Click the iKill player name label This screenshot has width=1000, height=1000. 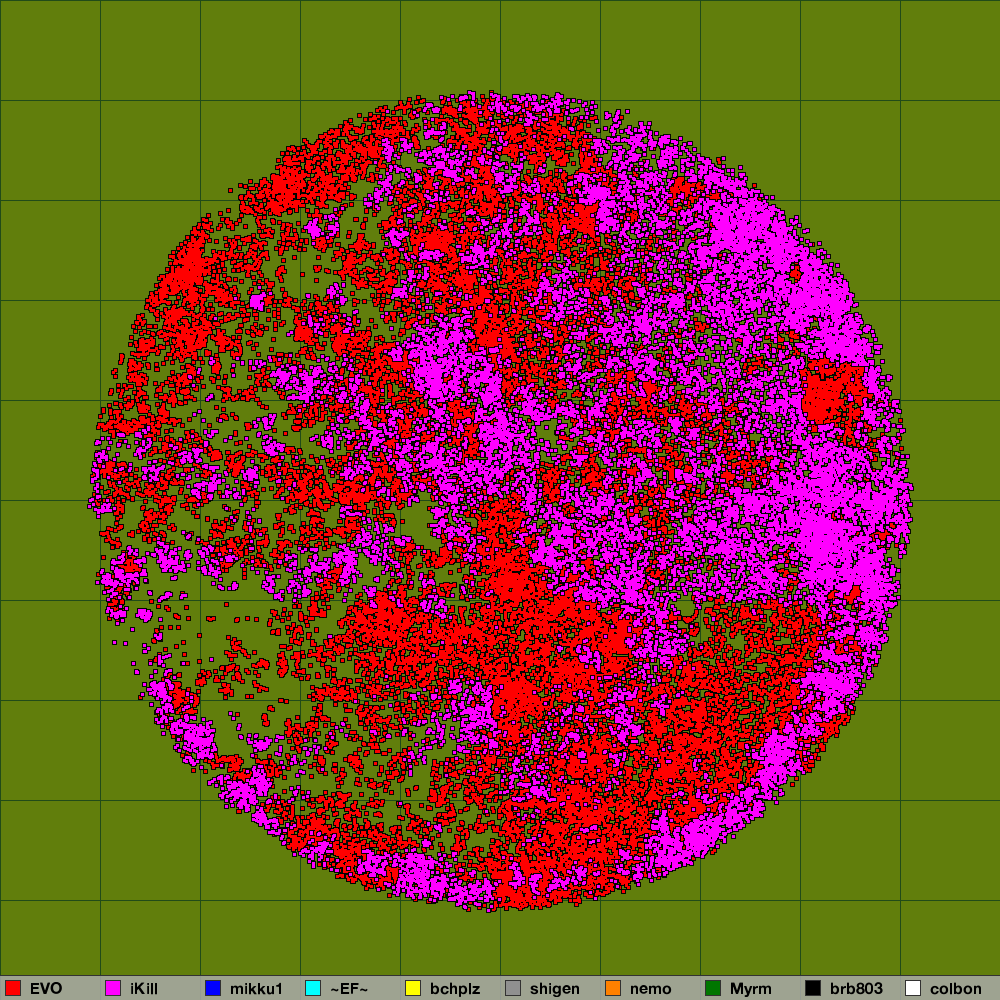coord(144,989)
